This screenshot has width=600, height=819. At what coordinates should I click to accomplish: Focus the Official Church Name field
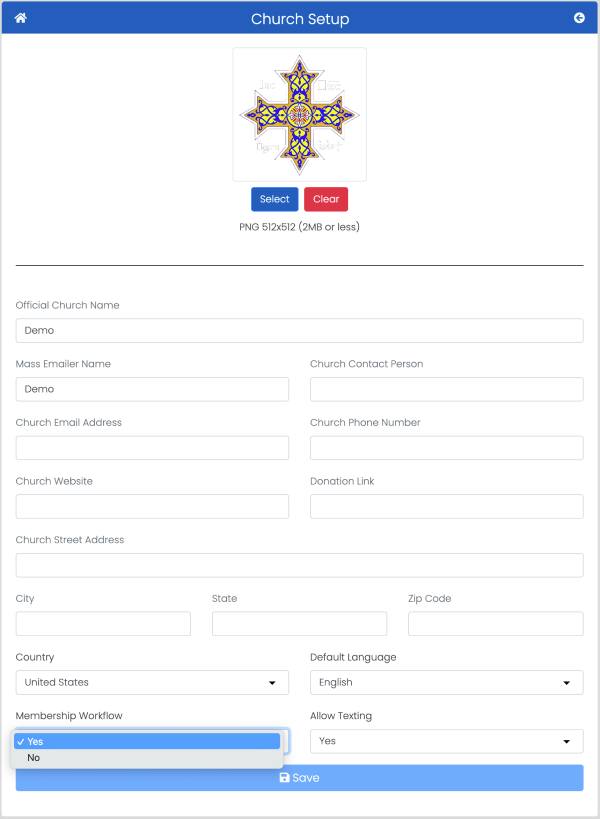[299, 331]
